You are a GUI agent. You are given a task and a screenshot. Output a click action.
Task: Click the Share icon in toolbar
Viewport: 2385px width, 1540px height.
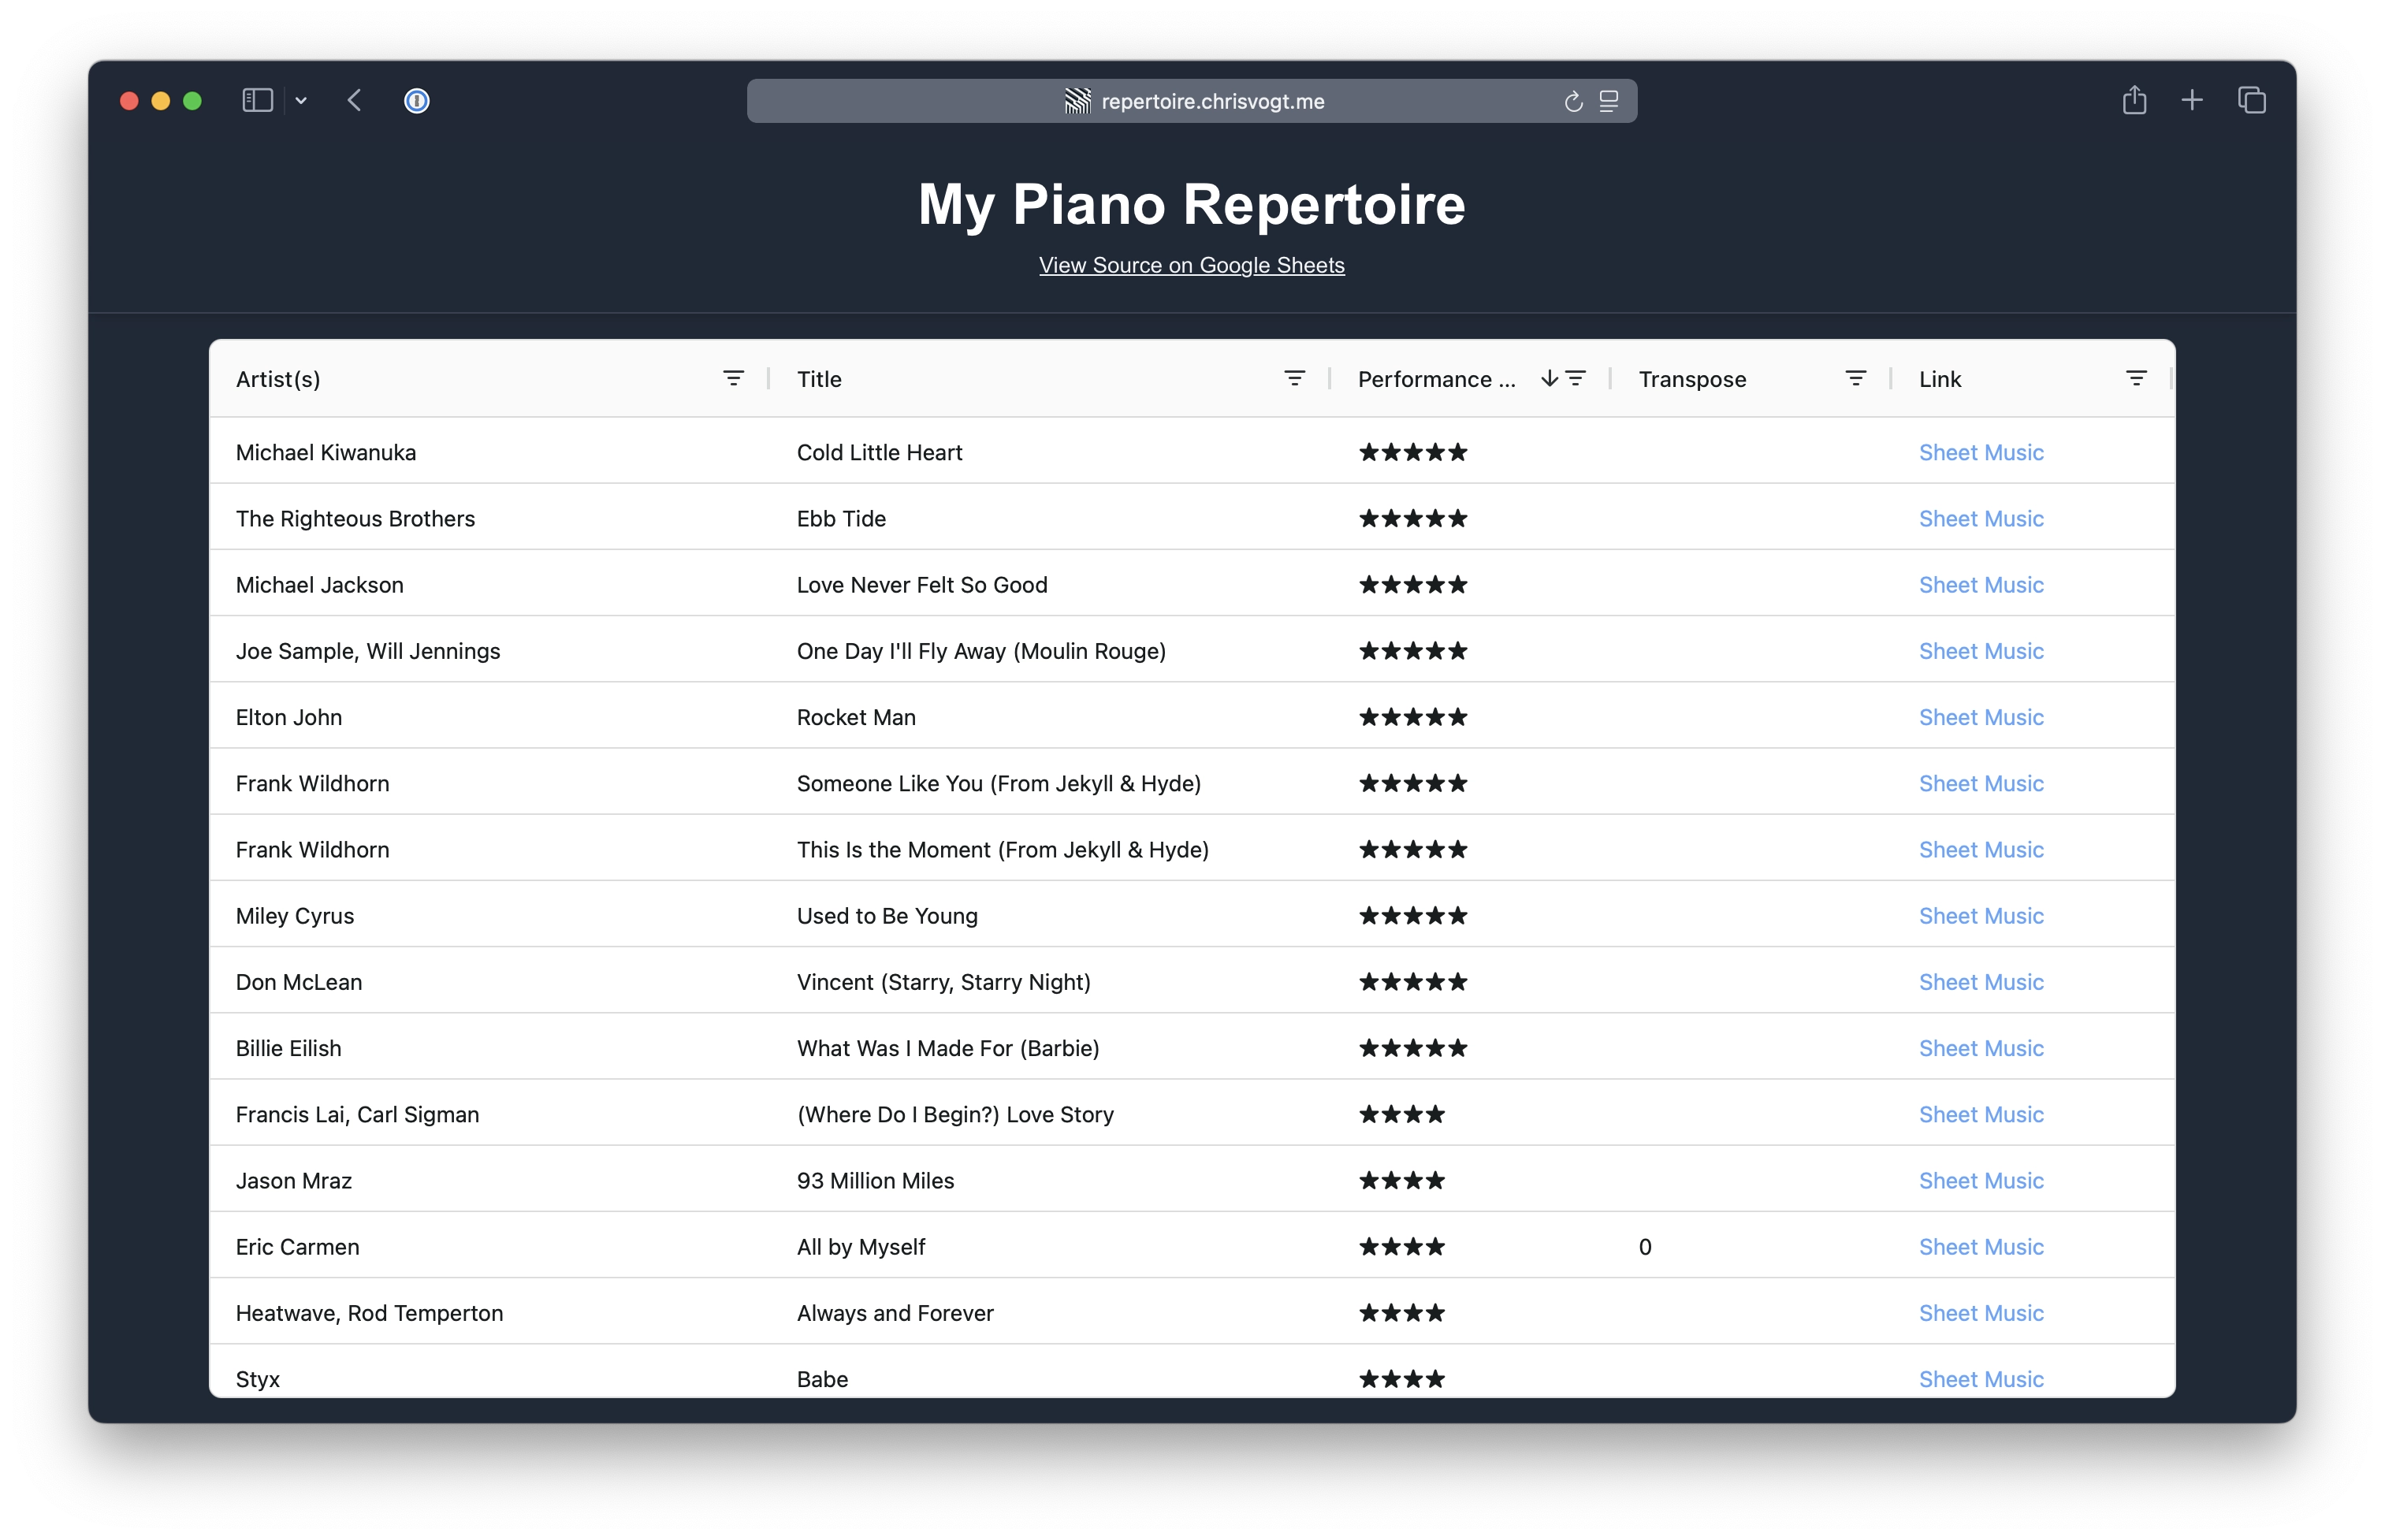tap(2134, 100)
